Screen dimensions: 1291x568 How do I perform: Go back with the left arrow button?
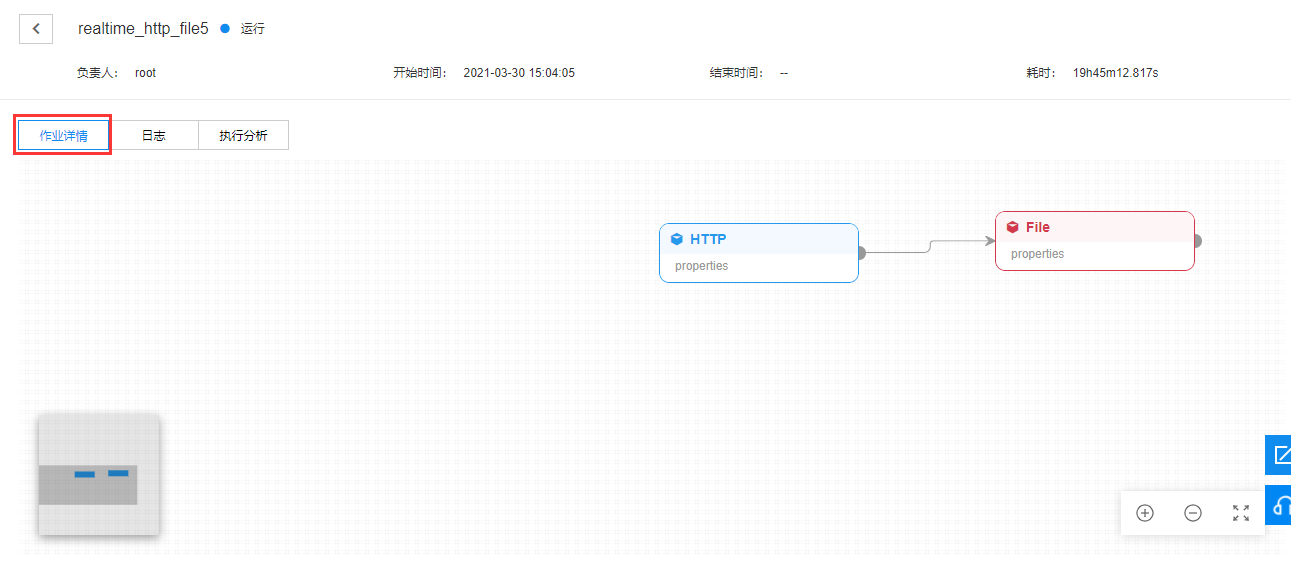36,28
